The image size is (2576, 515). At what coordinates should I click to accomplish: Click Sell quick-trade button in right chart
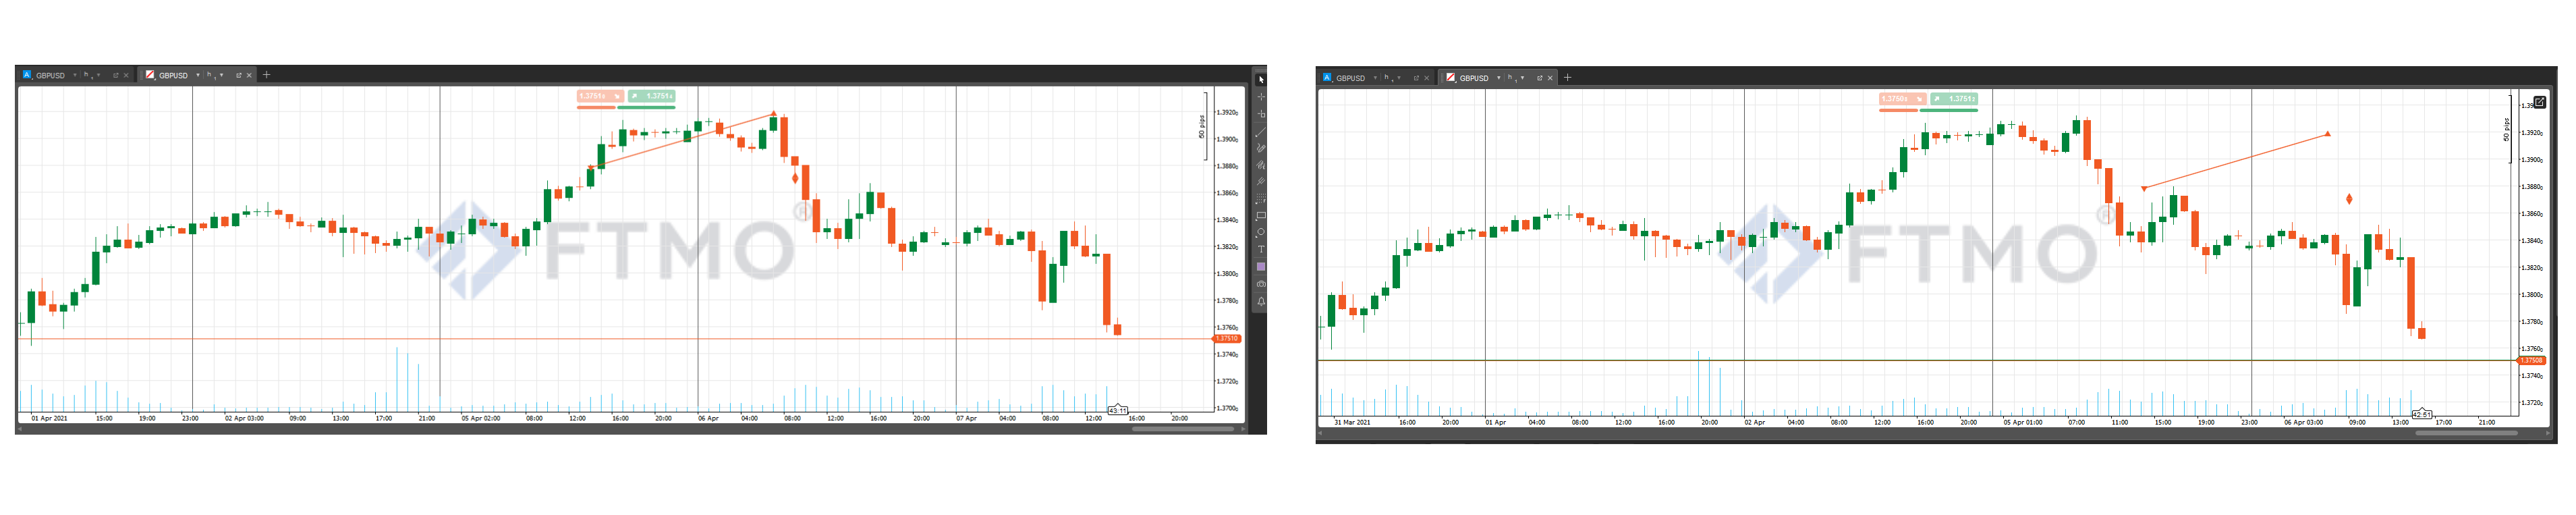pyautogui.click(x=1903, y=99)
